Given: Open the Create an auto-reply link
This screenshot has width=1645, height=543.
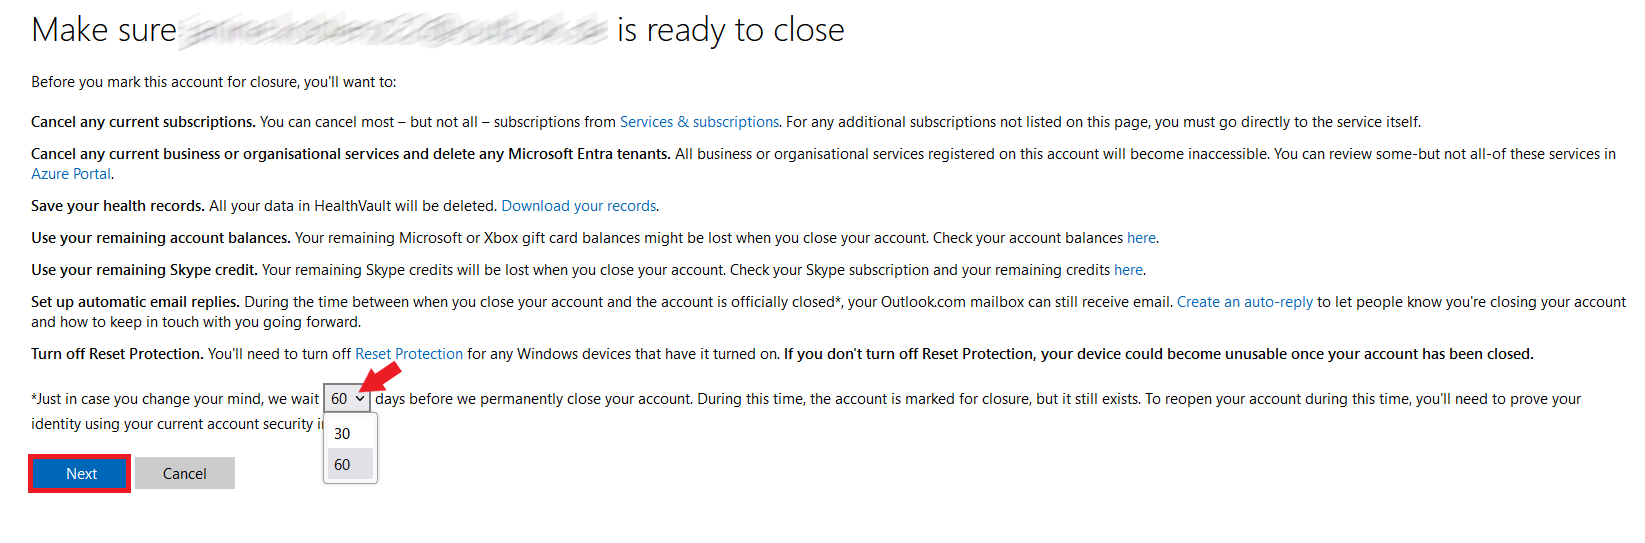Looking at the screenshot, I should click(x=1244, y=302).
